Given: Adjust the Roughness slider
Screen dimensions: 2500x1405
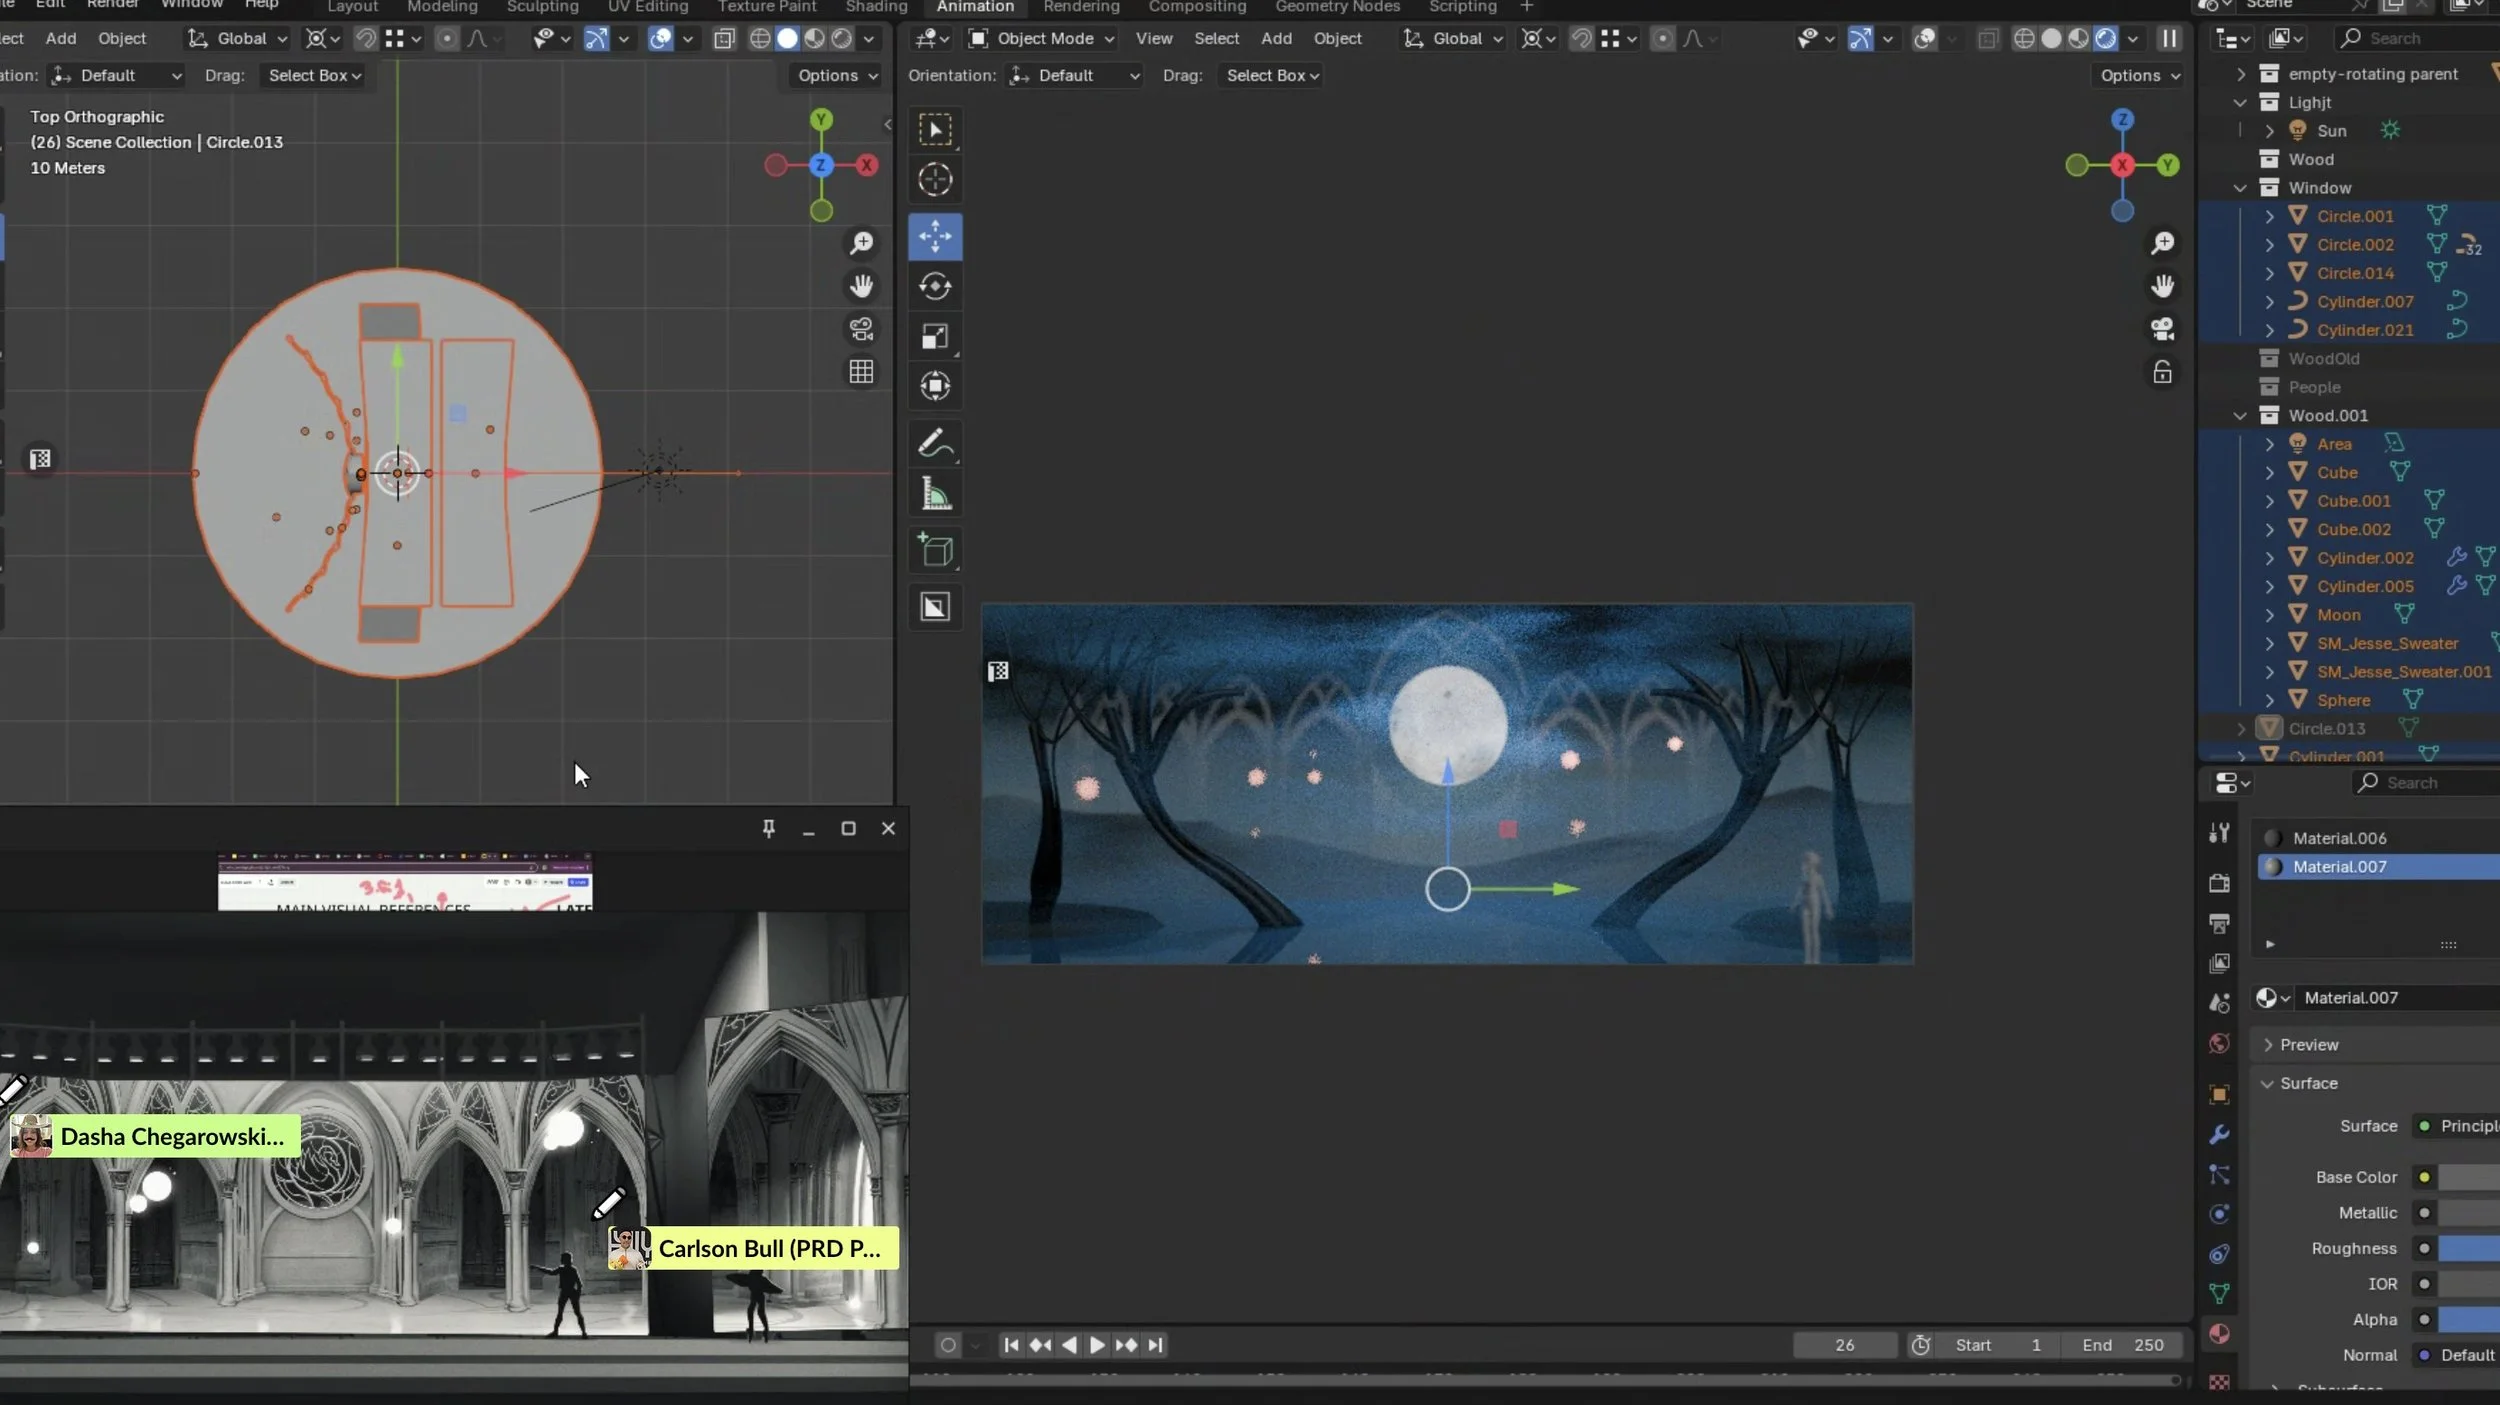Looking at the screenshot, I should [2468, 1248].
